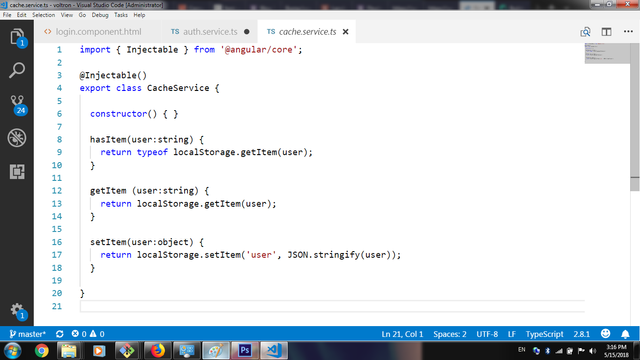Open the Edit menu

(x=22, y=15)
